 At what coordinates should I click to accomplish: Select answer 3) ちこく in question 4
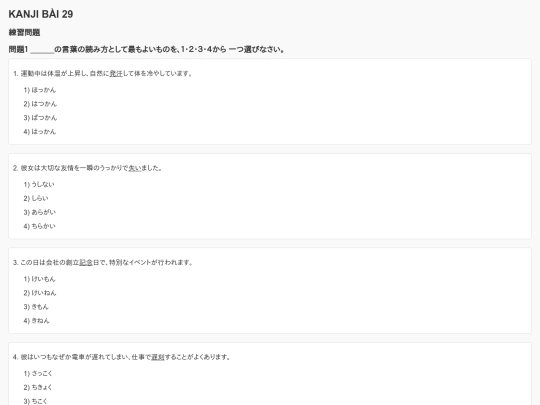35,401
